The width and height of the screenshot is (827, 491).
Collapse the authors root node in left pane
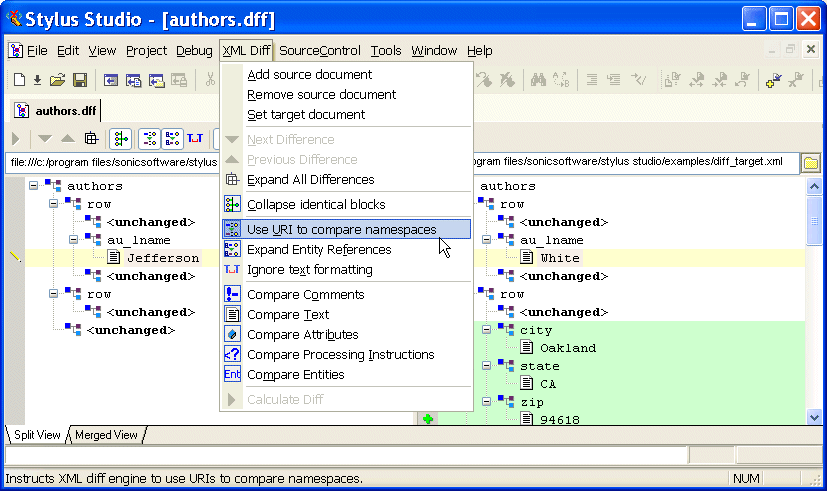click(x=35, y=186)
